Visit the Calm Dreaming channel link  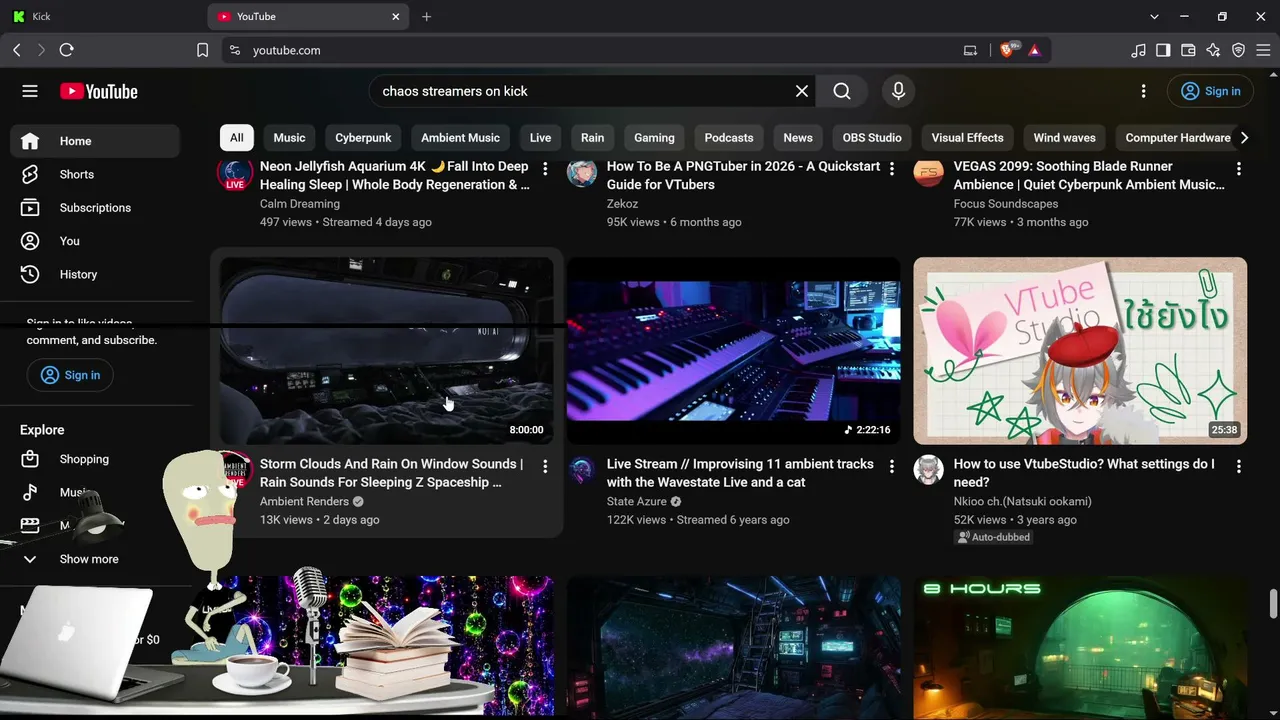click(300, 204)
